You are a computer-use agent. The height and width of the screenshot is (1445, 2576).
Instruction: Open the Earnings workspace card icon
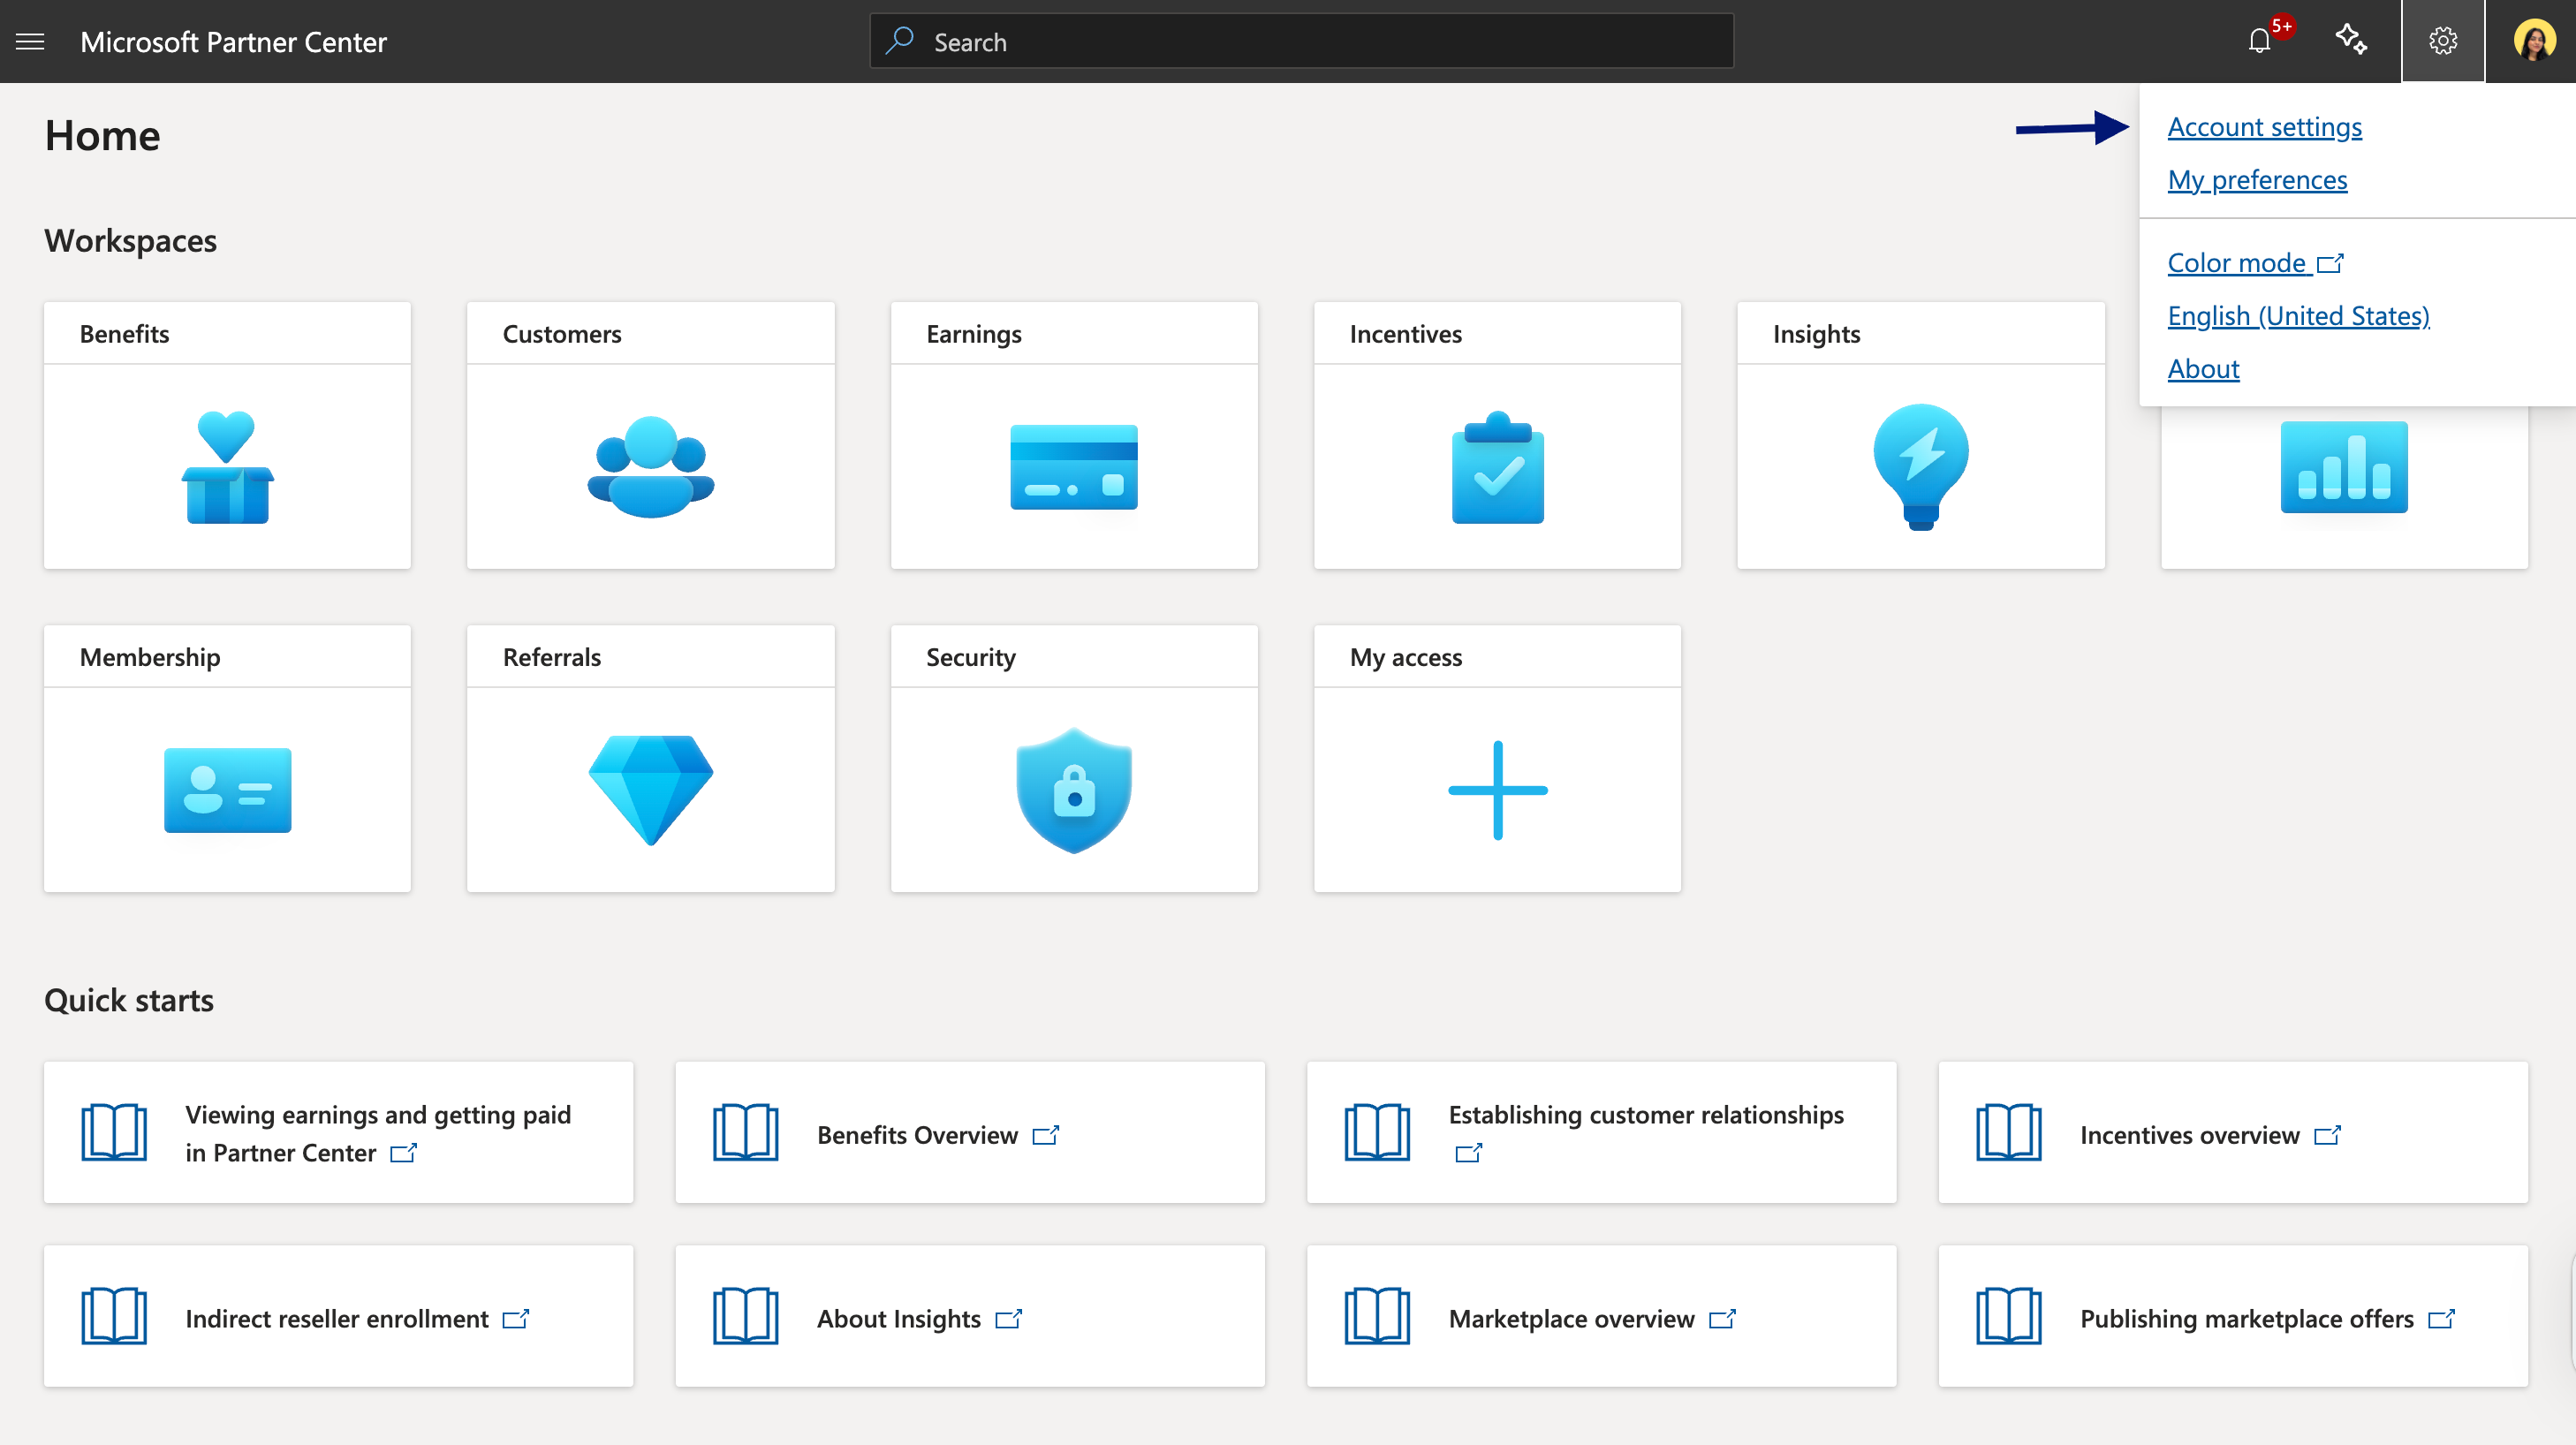coord(1074,467)
